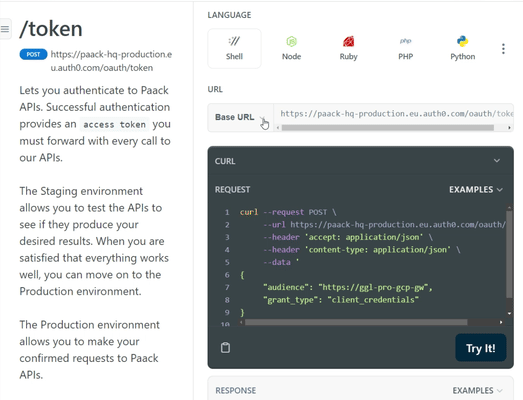Open more languages three-dot menu

[503, 49]
